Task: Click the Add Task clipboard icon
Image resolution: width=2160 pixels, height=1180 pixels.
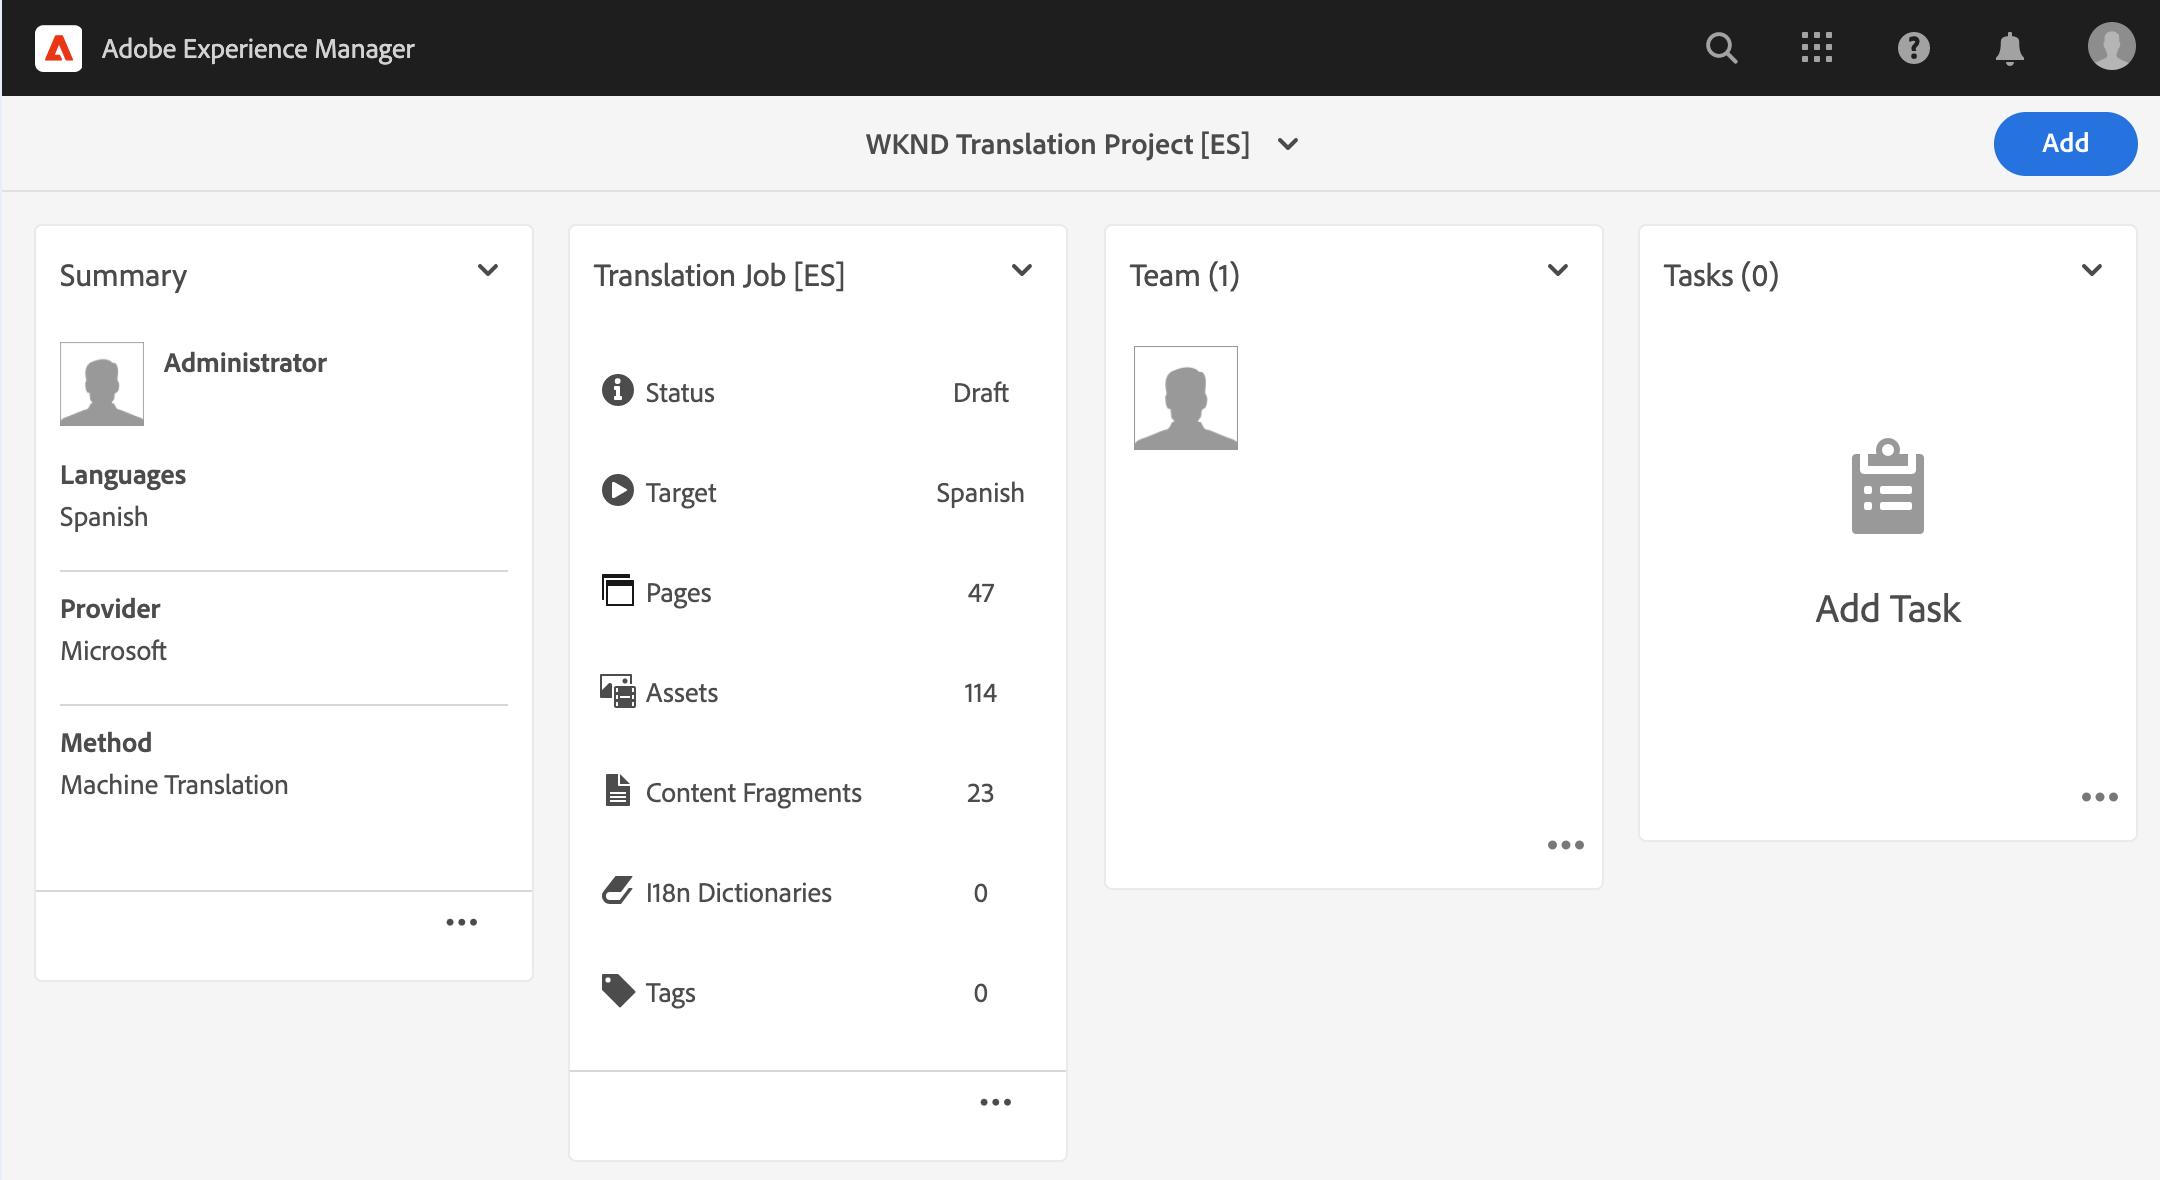Action: click(x=1887, y=487)
